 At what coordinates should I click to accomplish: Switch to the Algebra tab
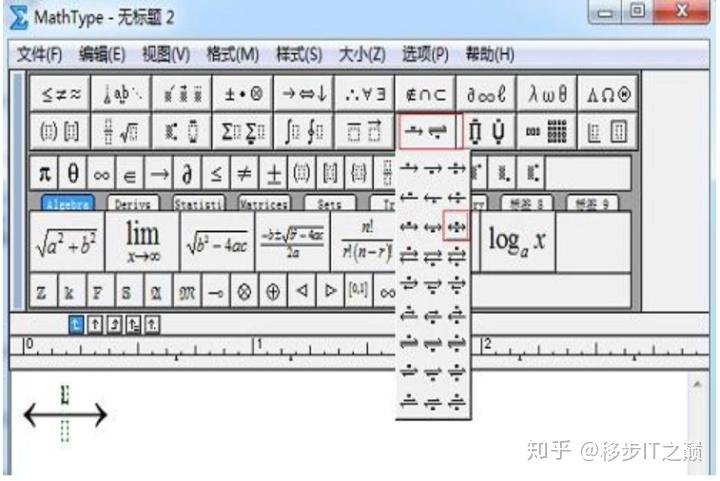68,203
